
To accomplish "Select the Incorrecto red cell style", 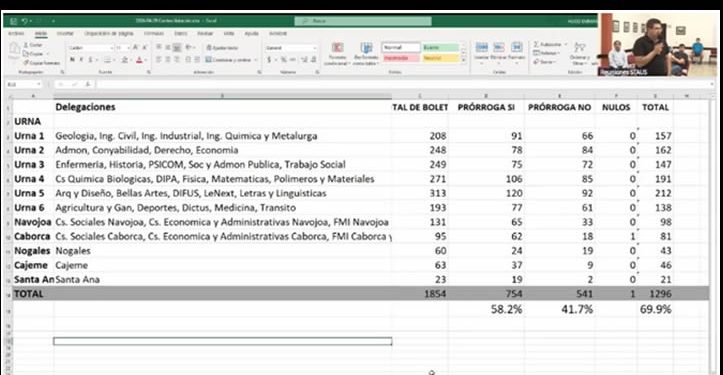I will click(401, 58).
